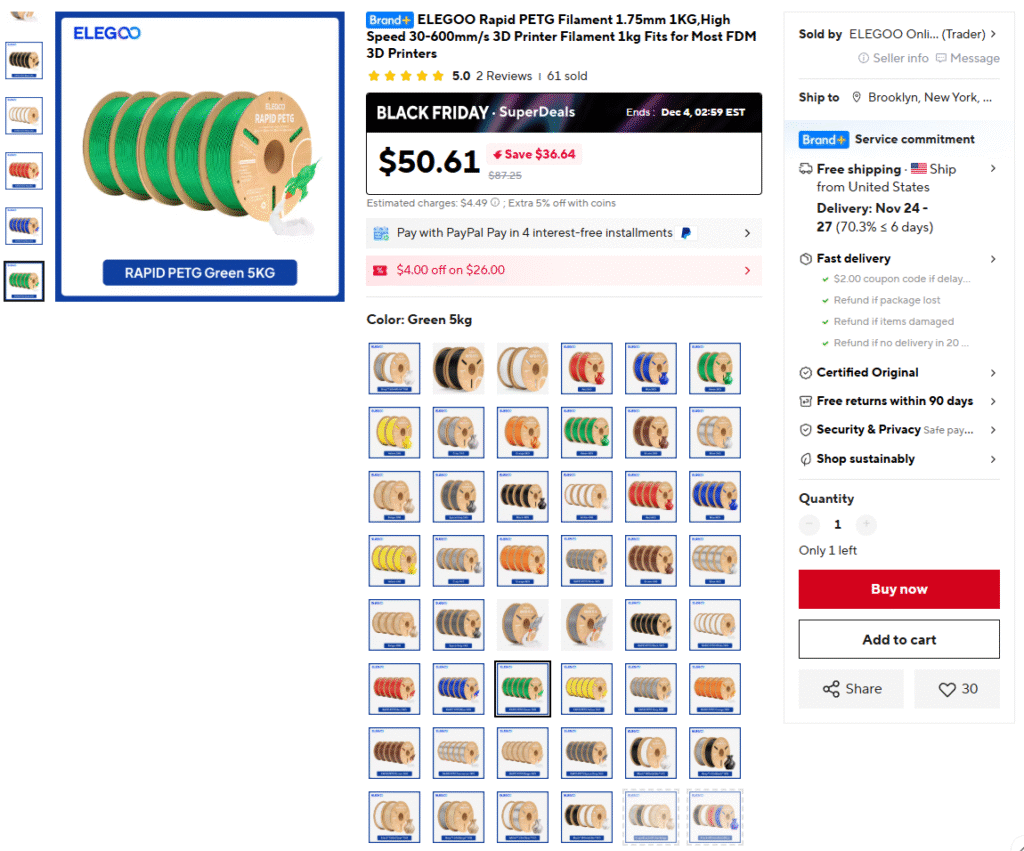Select the red spools gallery thumbnail

tap(24, 171)
